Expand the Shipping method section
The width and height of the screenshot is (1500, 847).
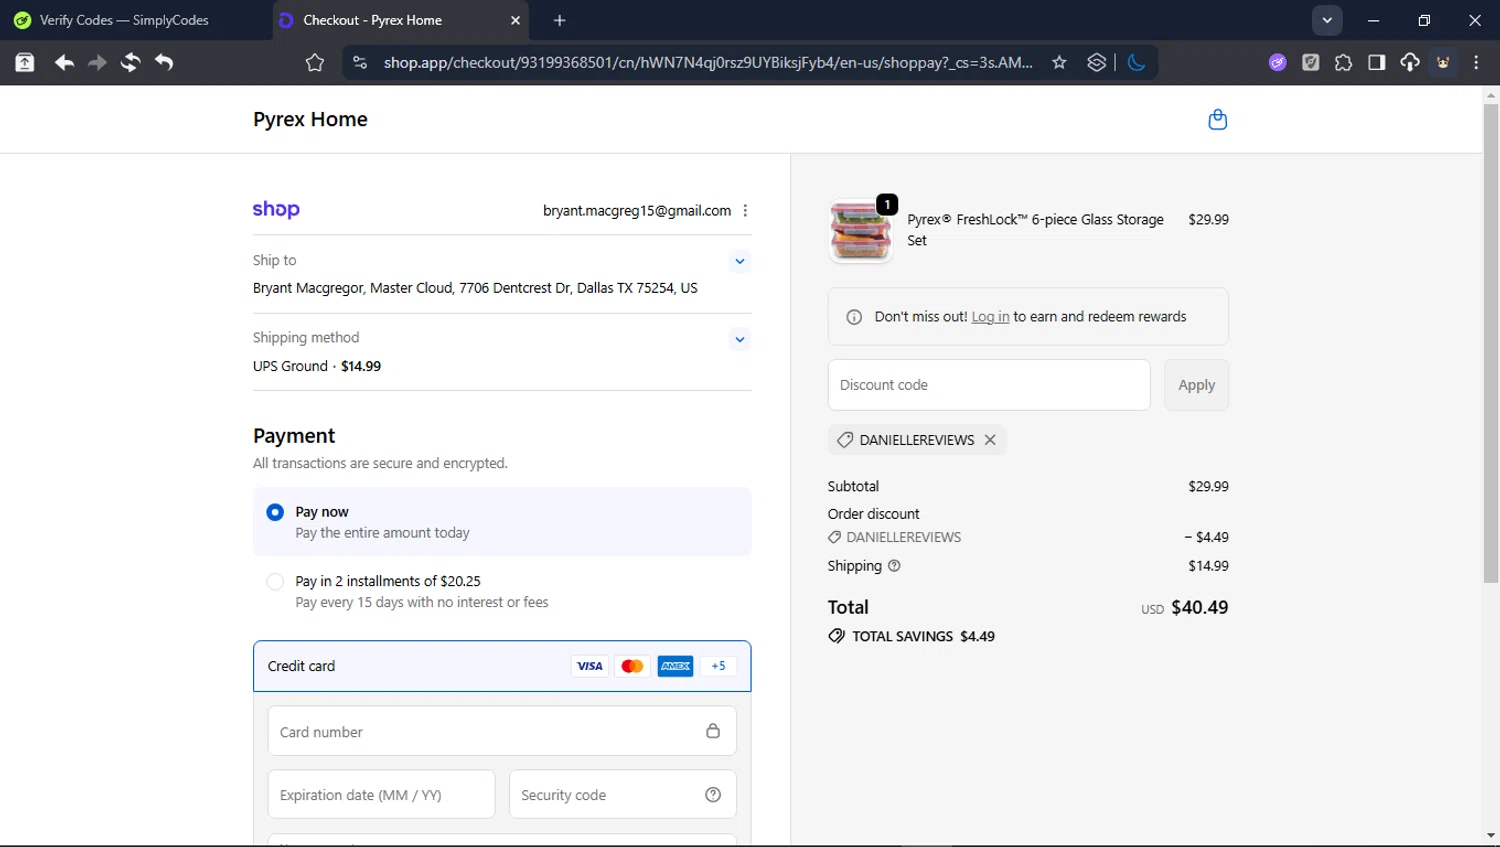740,339
